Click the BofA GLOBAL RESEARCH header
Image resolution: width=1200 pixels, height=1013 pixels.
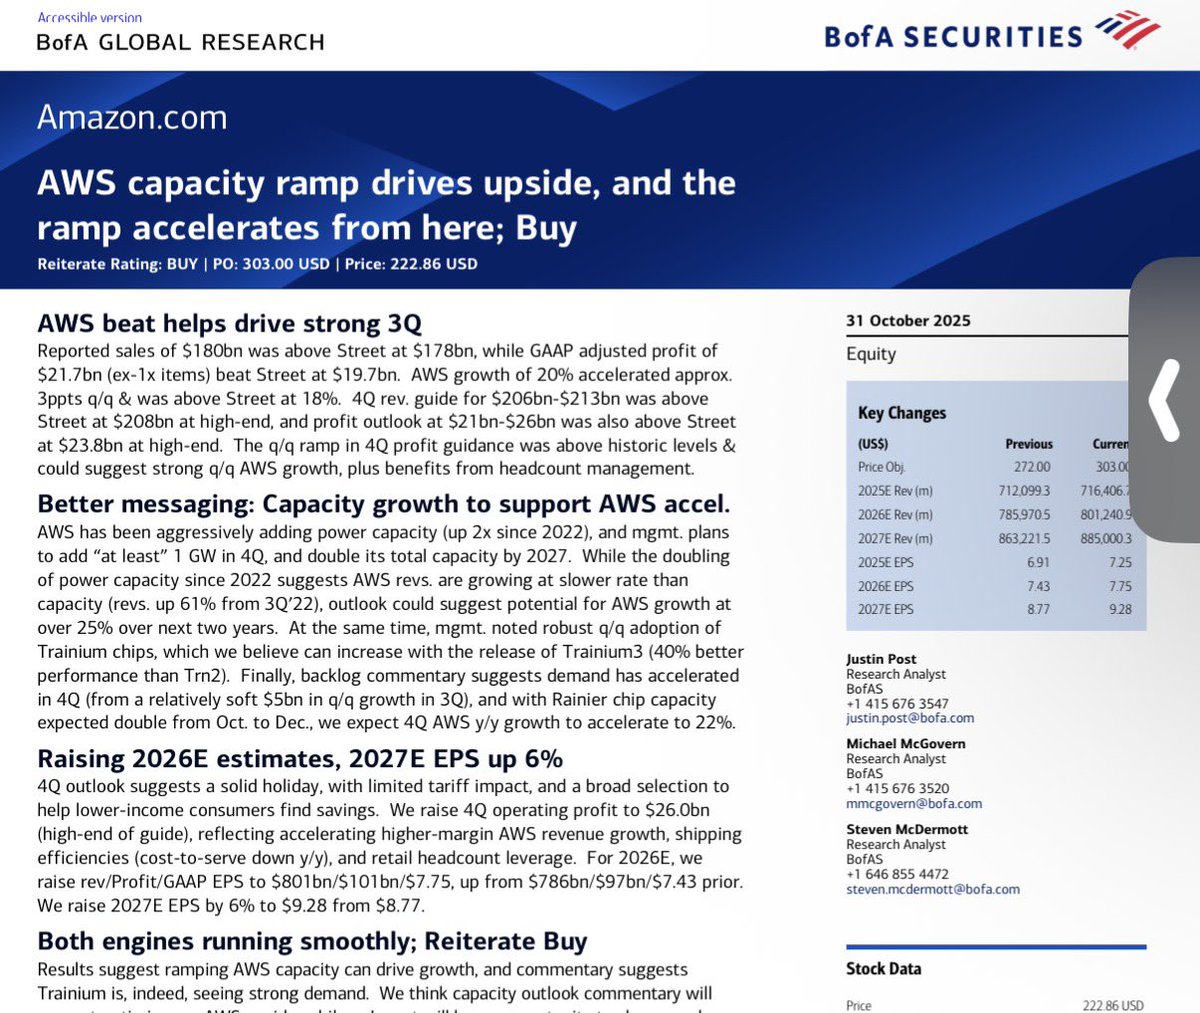(181, 42)
